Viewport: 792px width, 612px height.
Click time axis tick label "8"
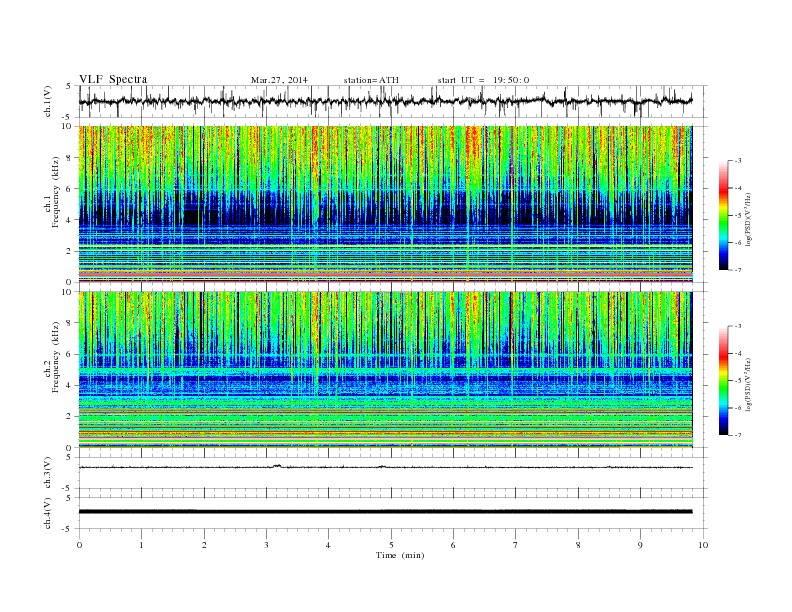pos(578,545)
